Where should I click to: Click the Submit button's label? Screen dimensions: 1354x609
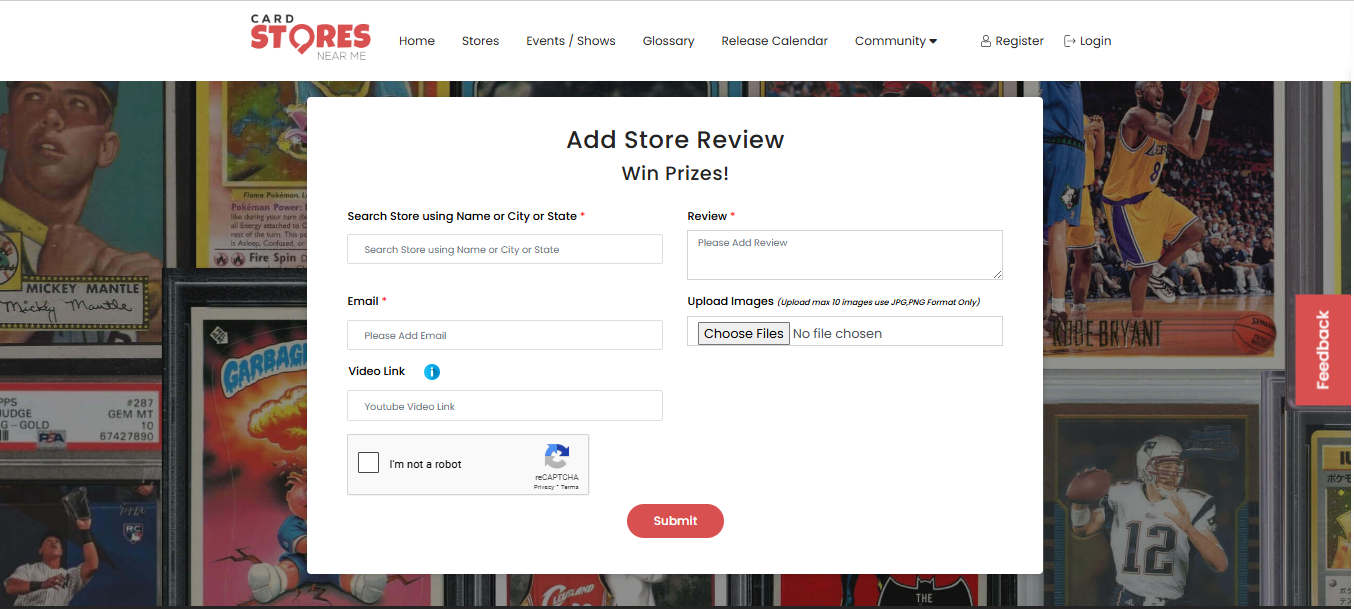click(x=675, y=520)
